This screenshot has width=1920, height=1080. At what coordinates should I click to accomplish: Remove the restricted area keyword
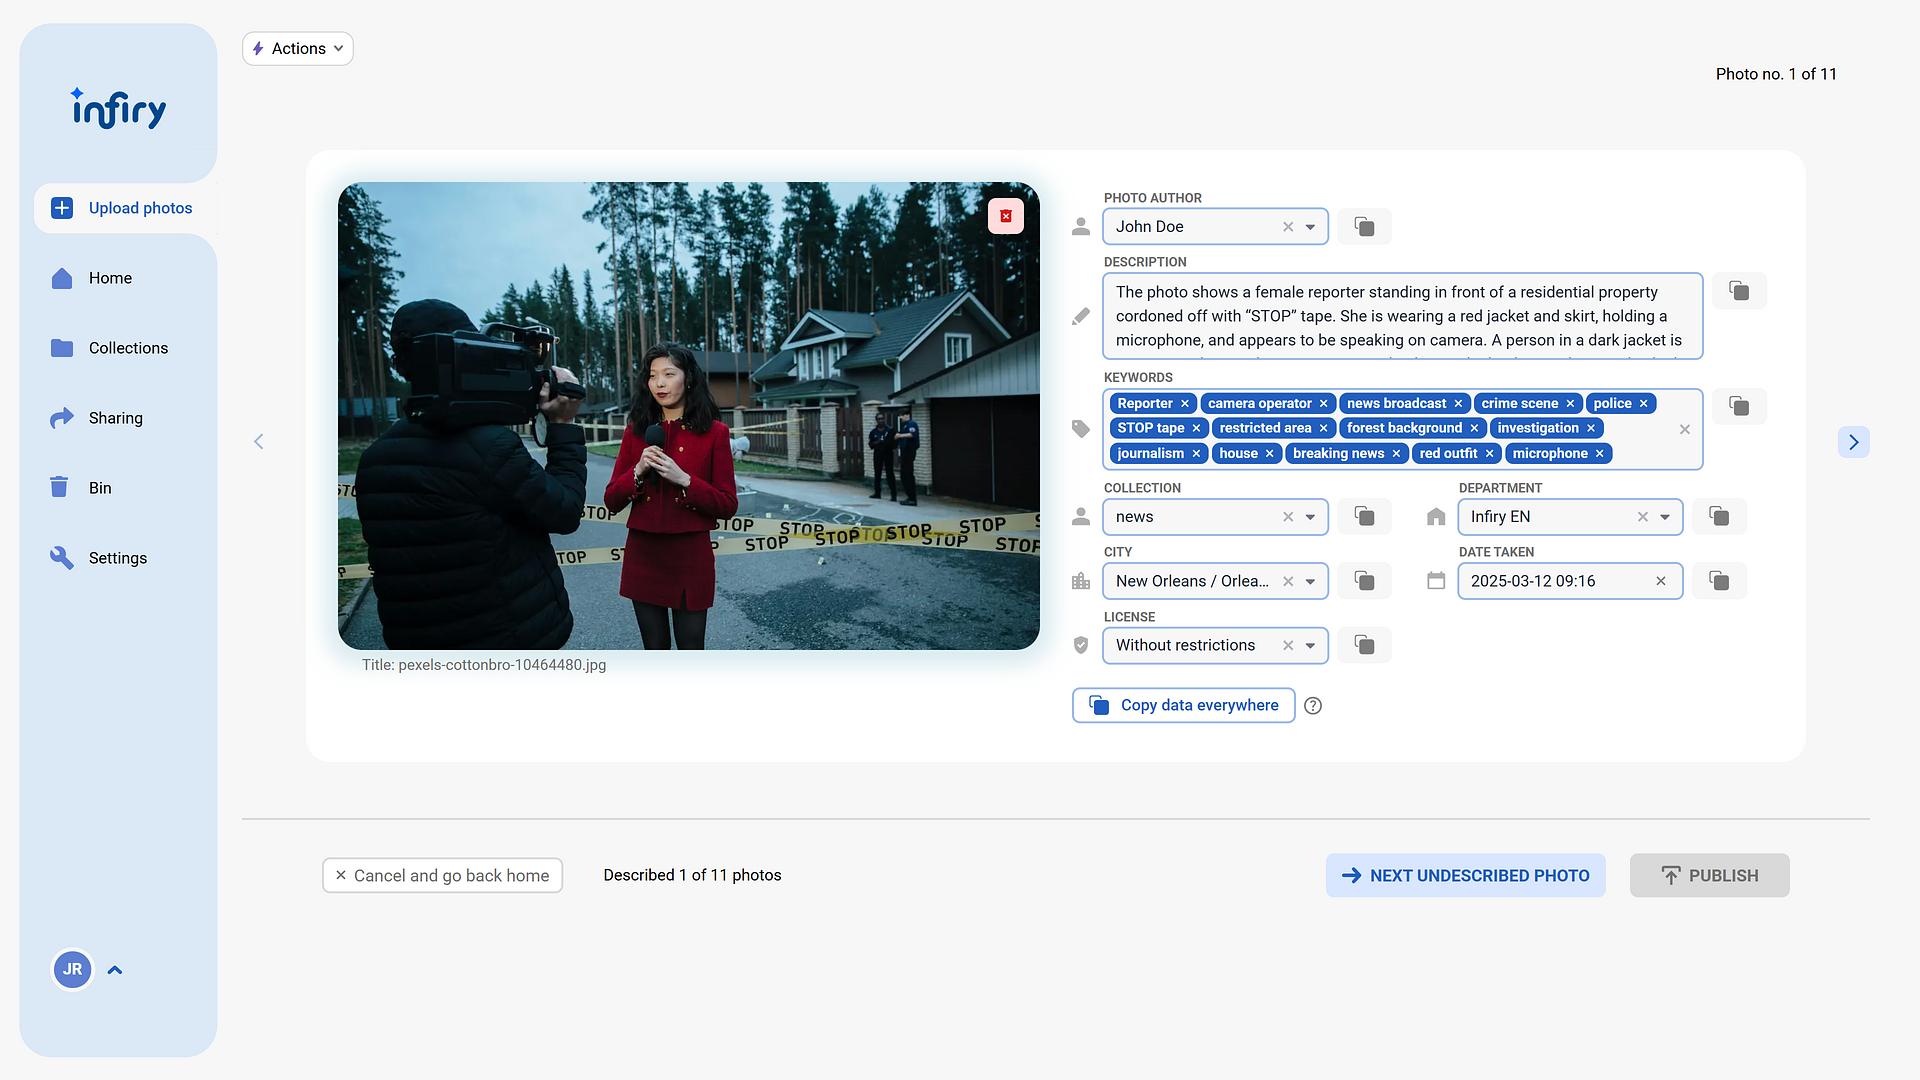tap(1323, 428)
